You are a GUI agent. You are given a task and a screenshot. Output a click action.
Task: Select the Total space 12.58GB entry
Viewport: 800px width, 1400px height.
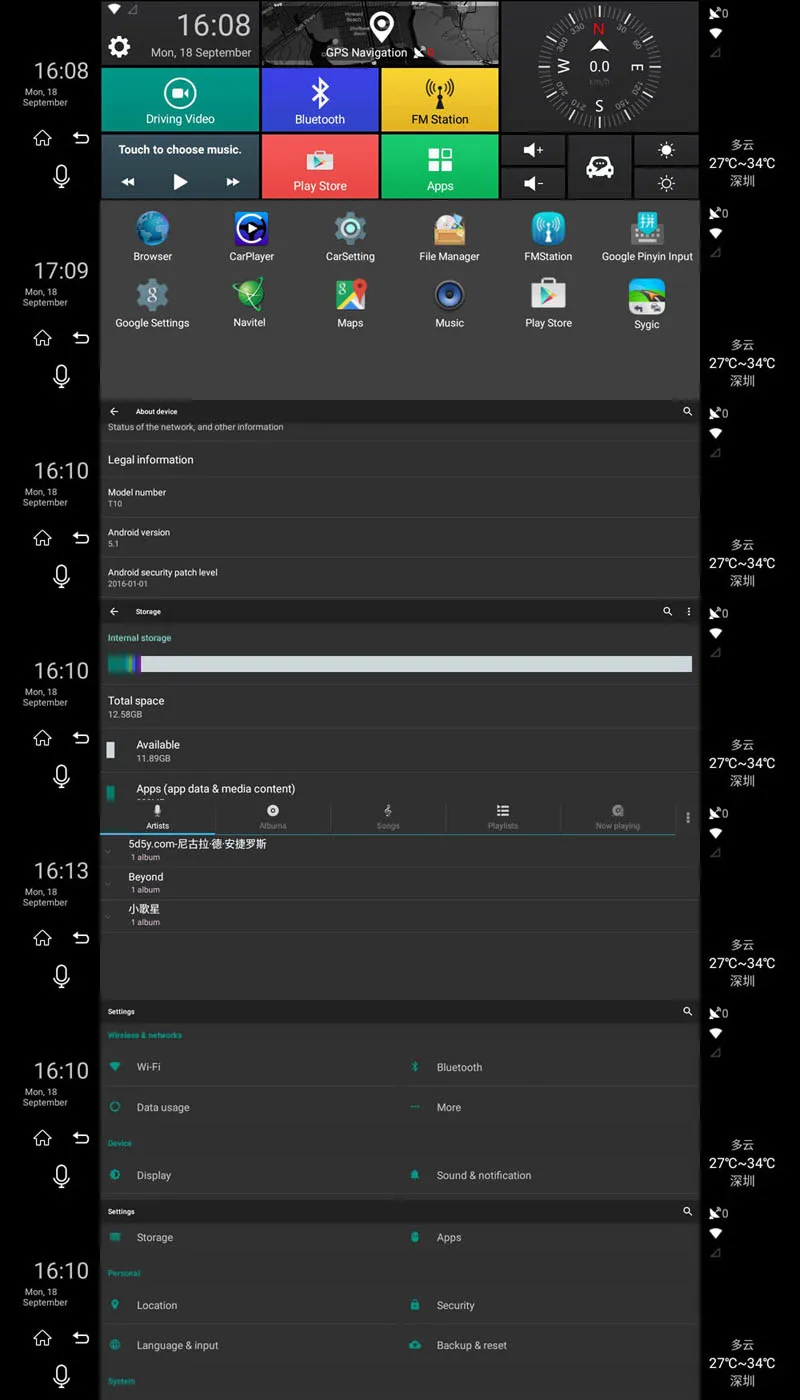point(399,707)
